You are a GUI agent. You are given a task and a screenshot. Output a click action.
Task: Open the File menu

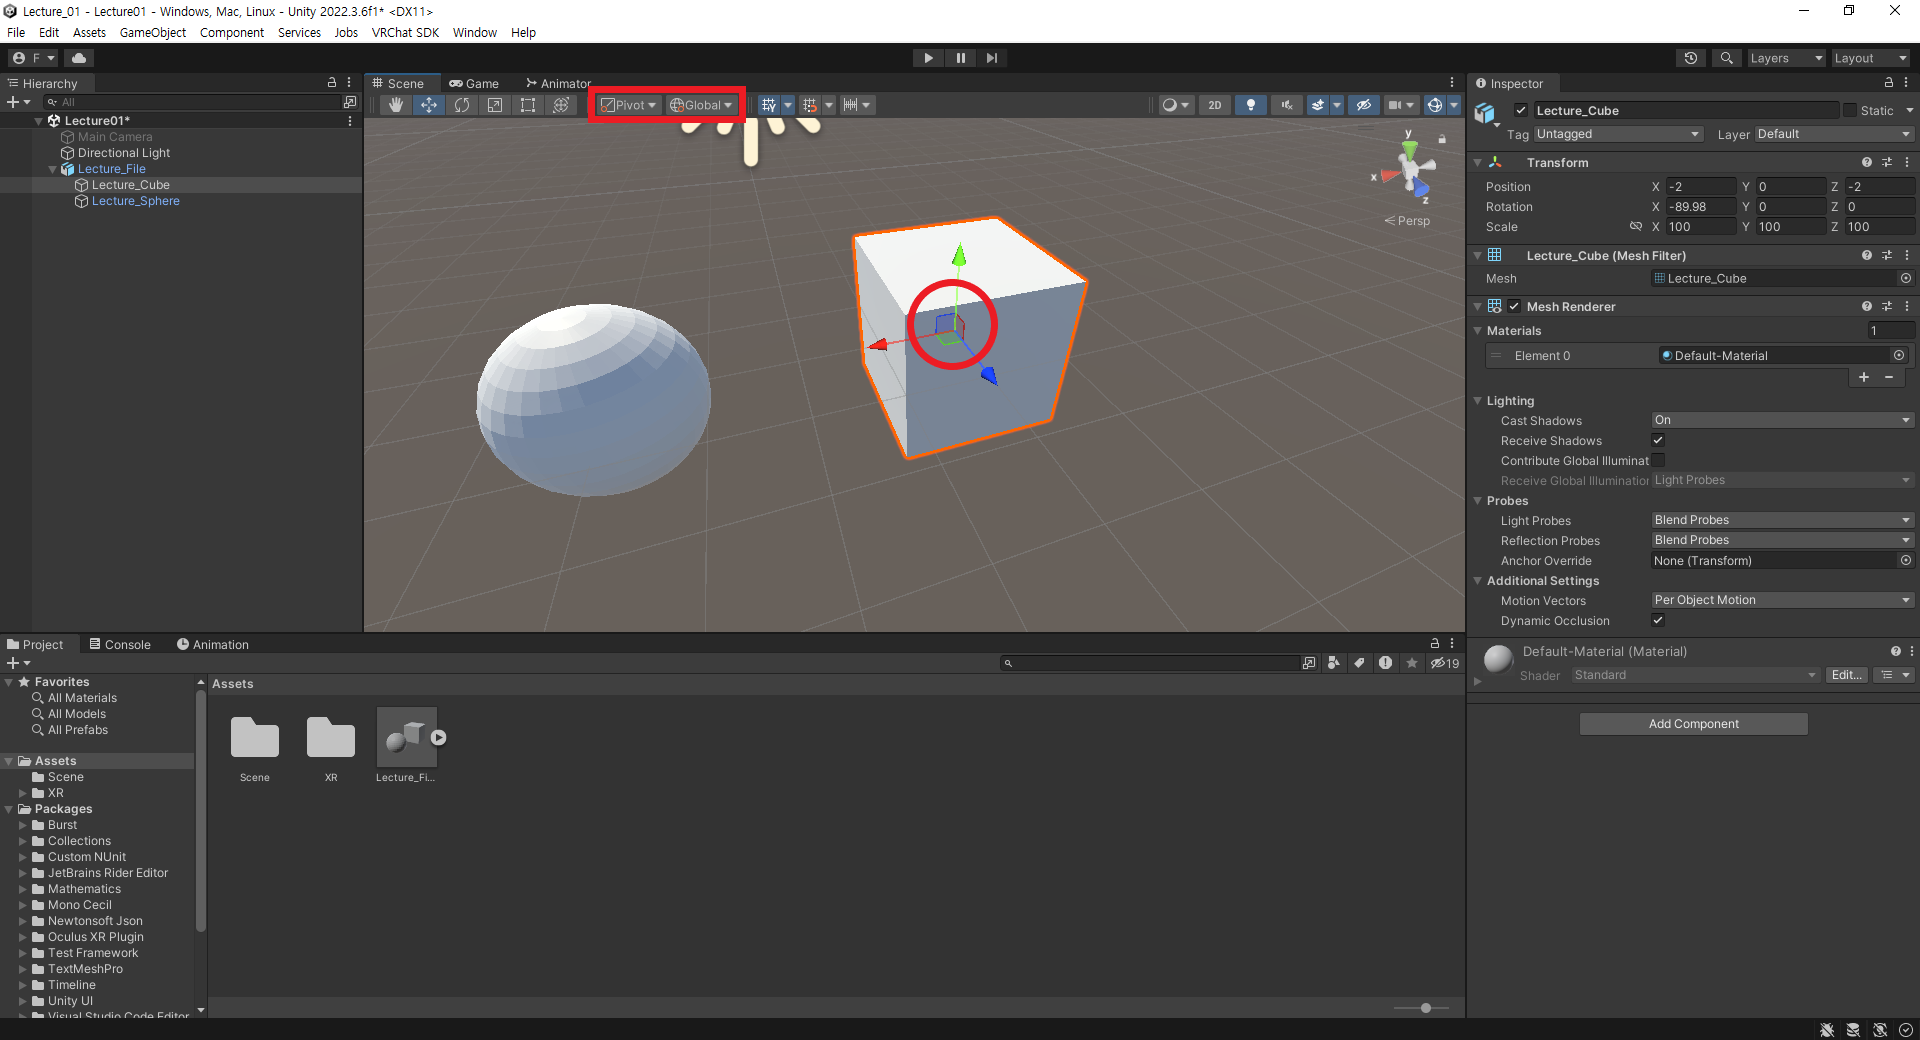[16, 32]
